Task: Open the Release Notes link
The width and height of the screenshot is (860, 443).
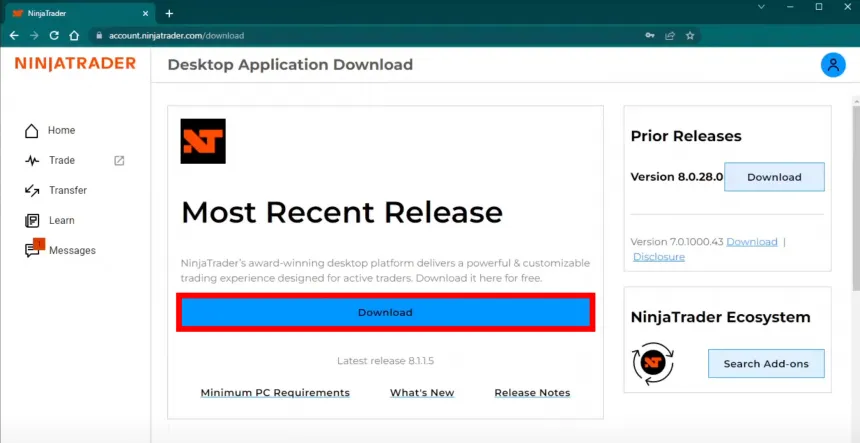Action: (532, 393)
